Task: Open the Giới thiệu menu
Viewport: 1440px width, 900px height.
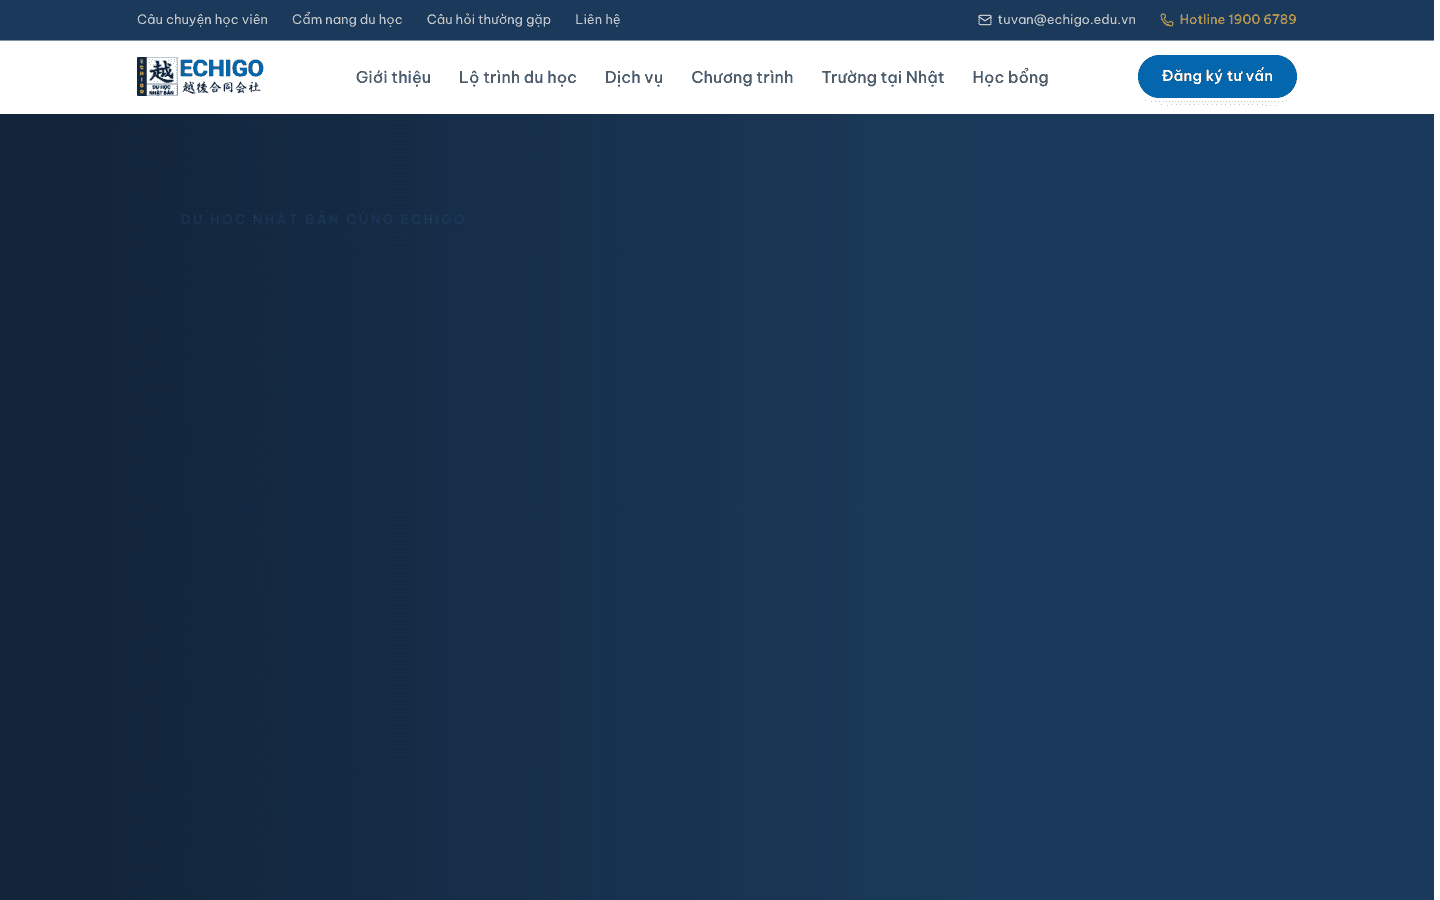Action: [393, 77]
